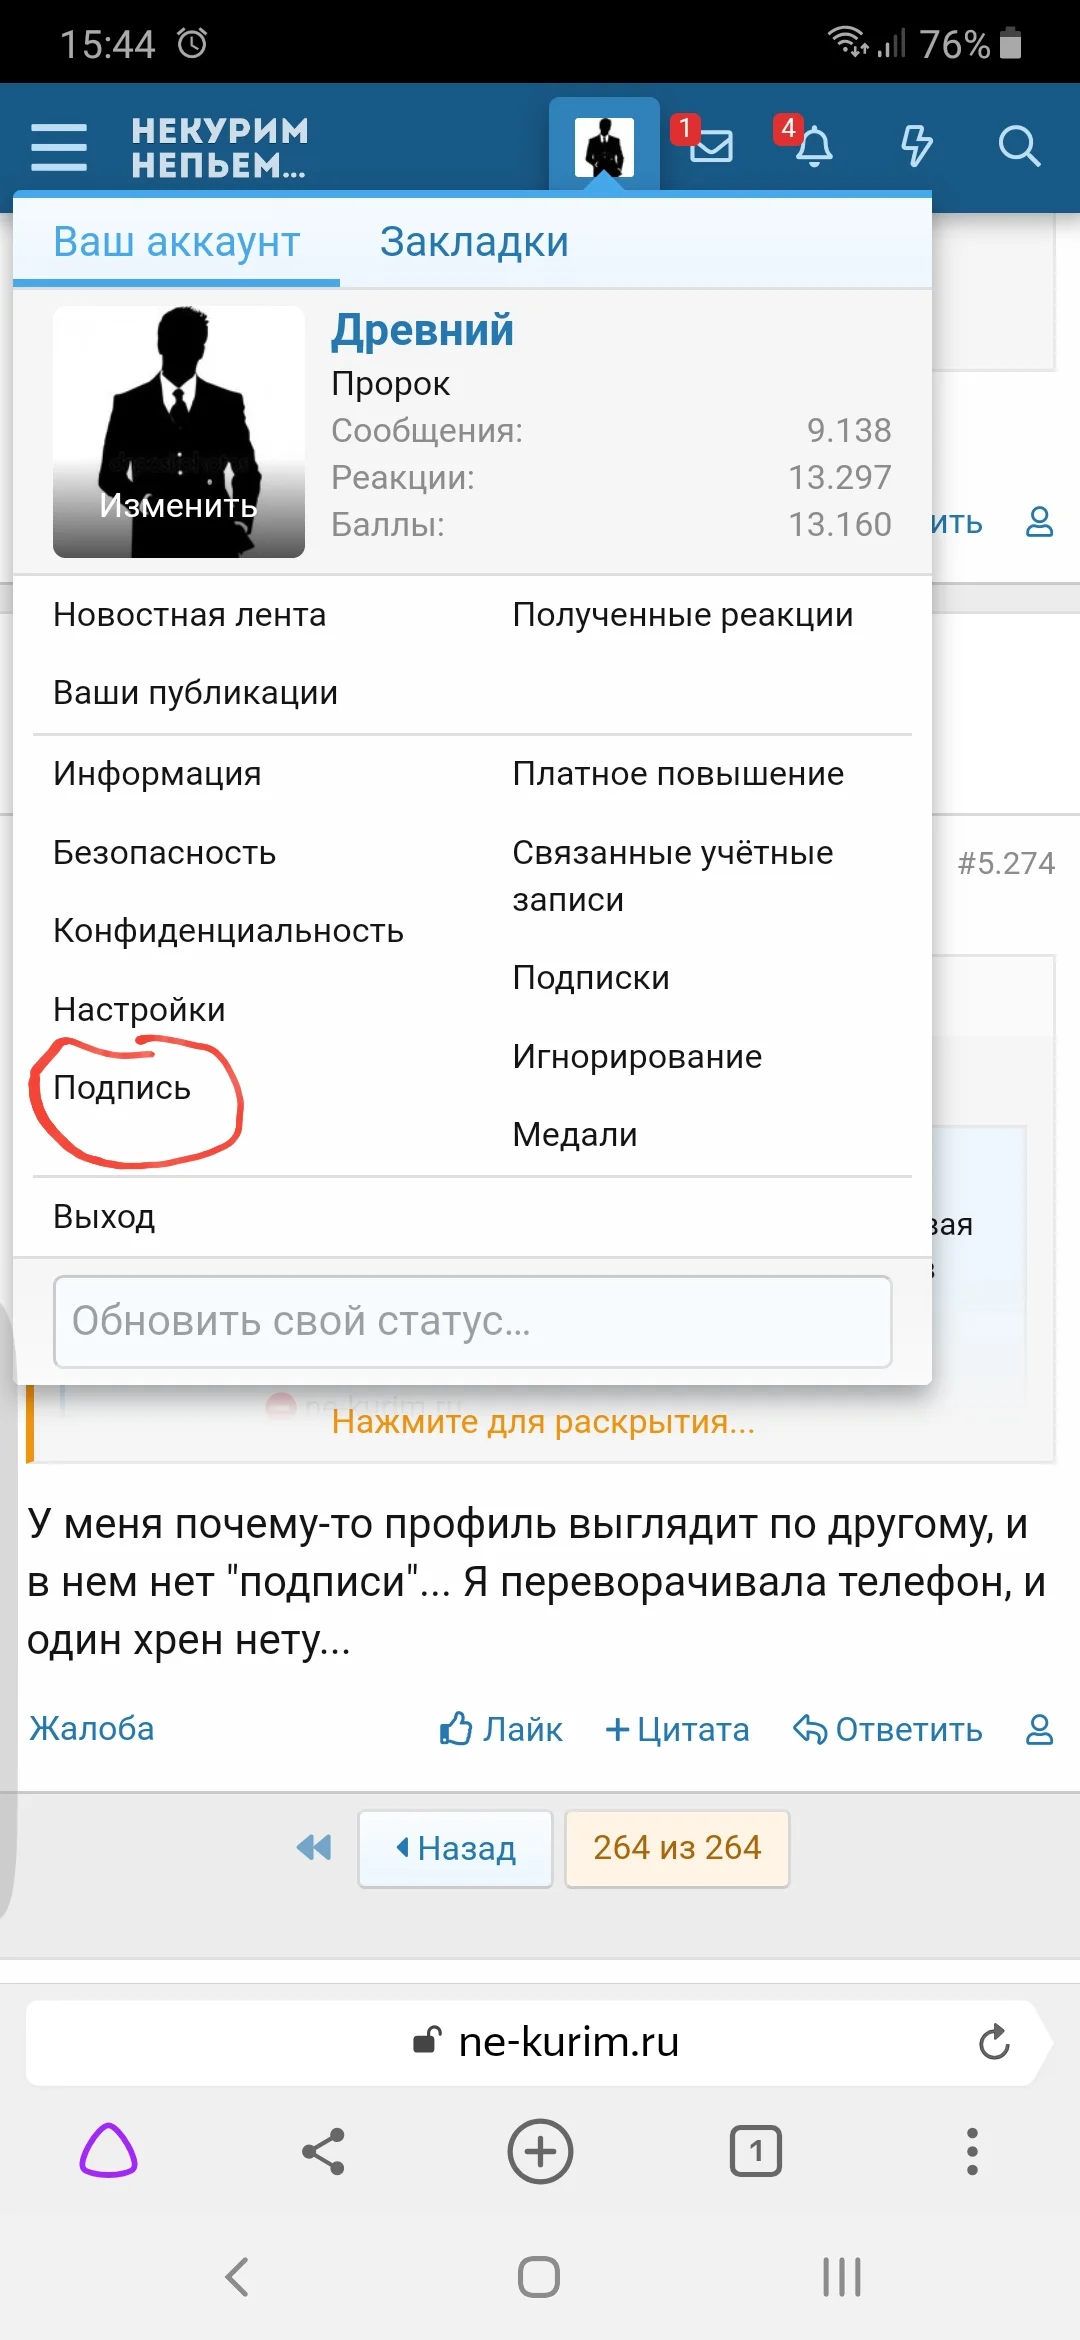Screen dimensions: 1080x2340
Task: Tap the browser reload page icon
Action: (x=994, y=2042)
